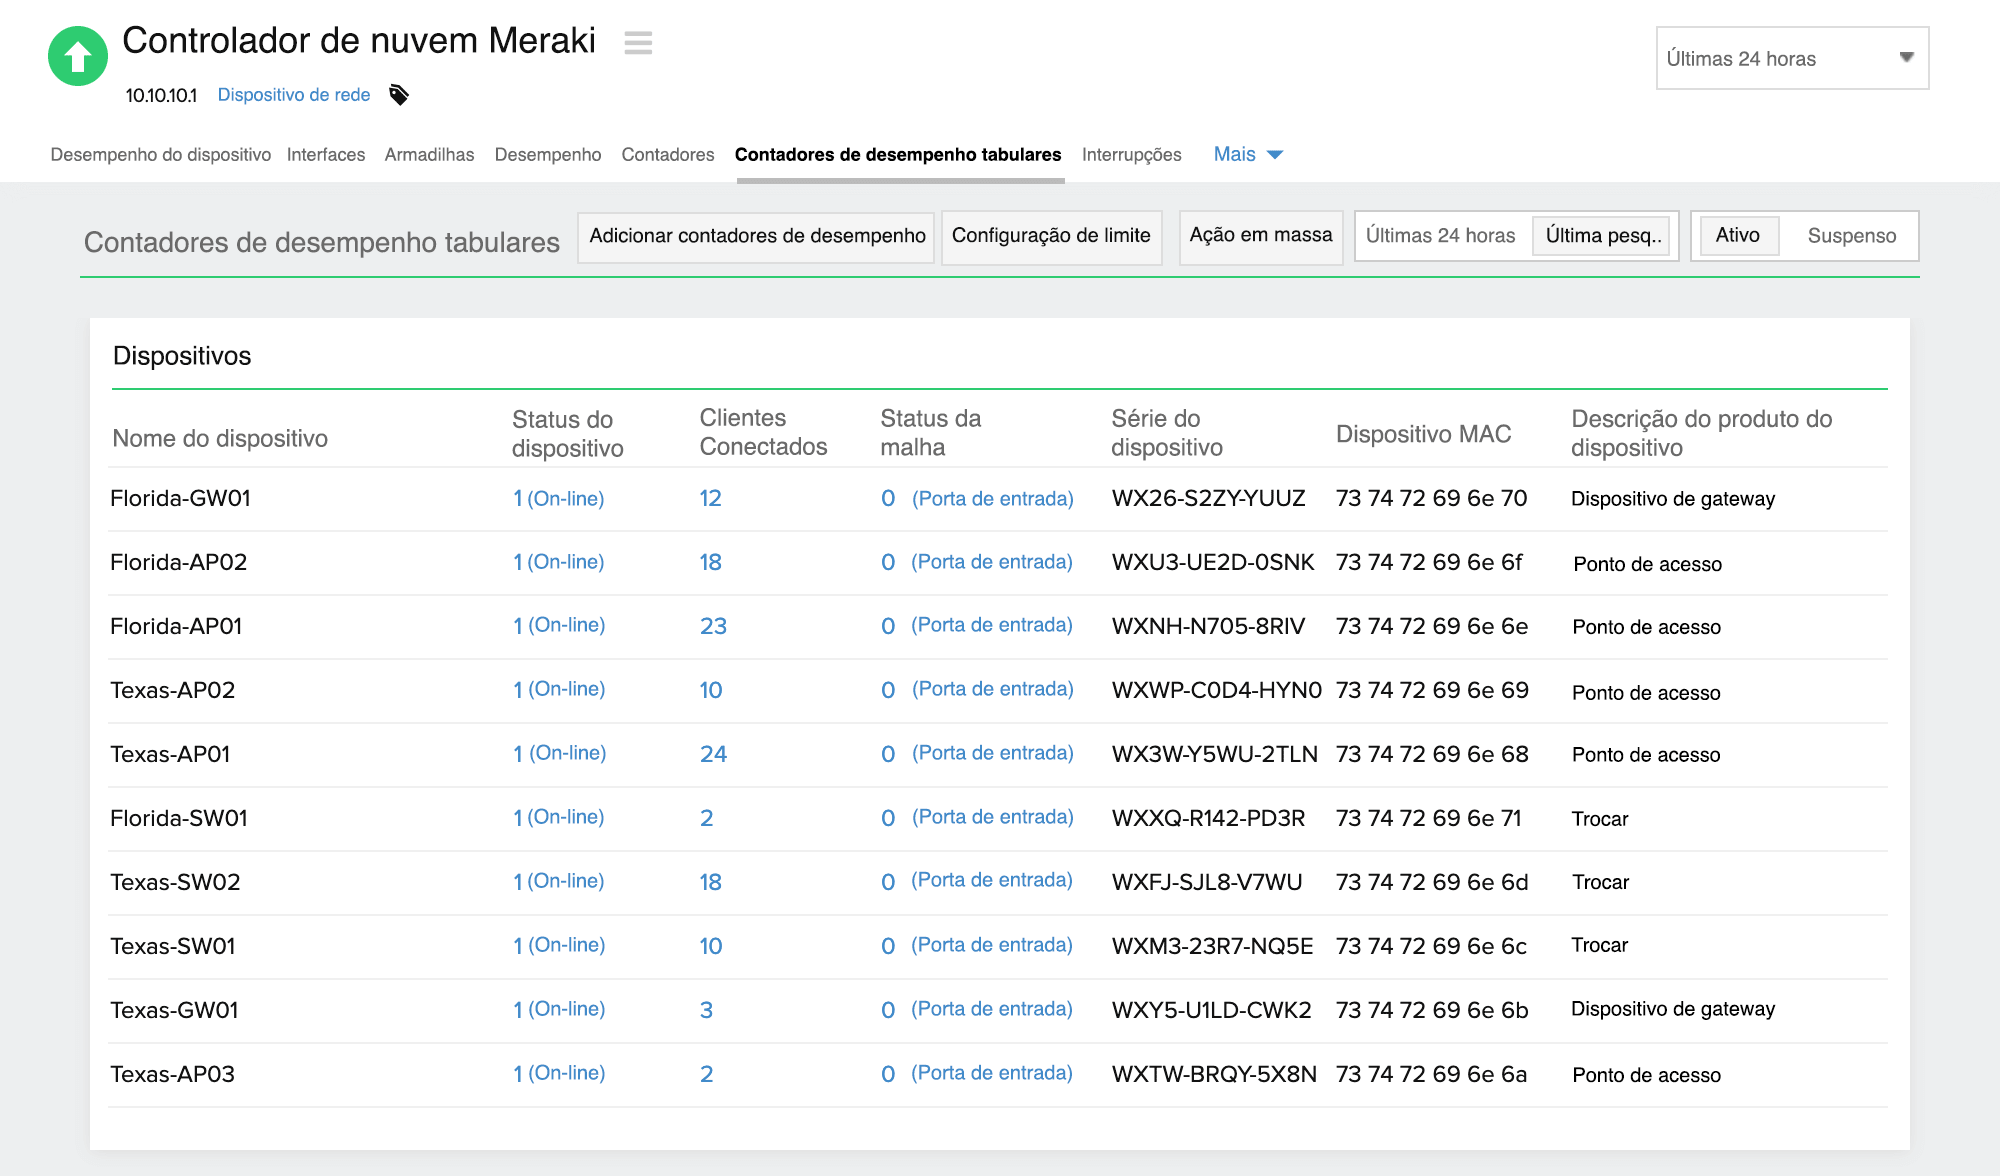Open the Últimas 24 horas dropdown at top right

1790,58
